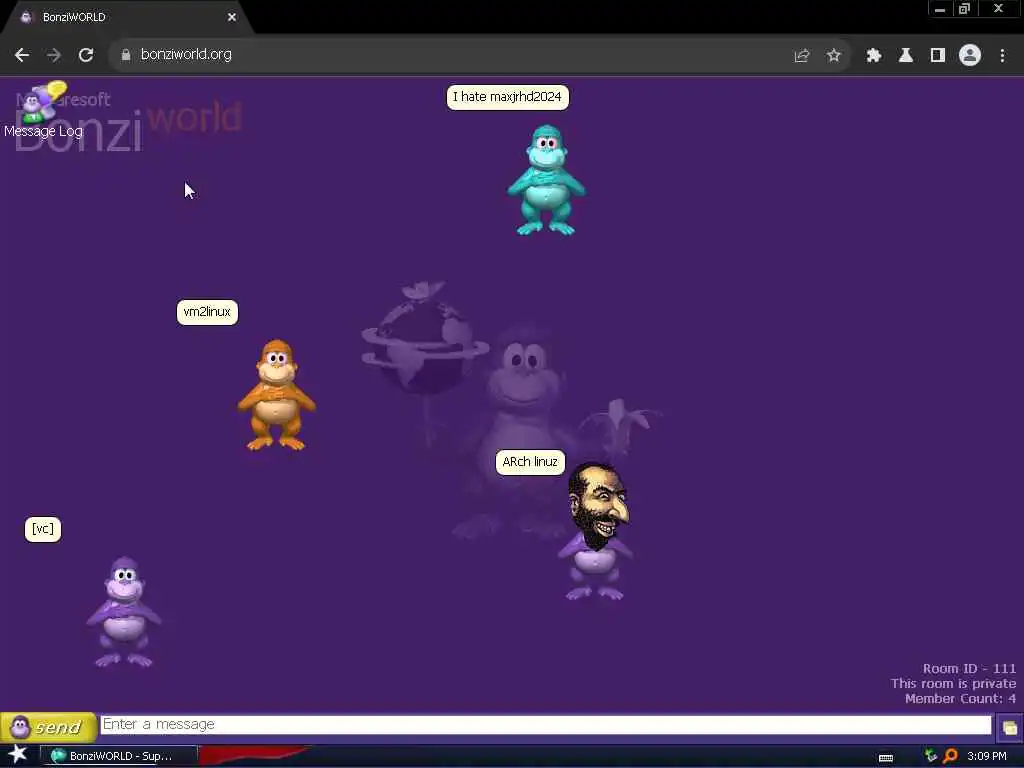Click the purple send button
The width and height of the screenshot is (1024, 768).
pos(48,727)
